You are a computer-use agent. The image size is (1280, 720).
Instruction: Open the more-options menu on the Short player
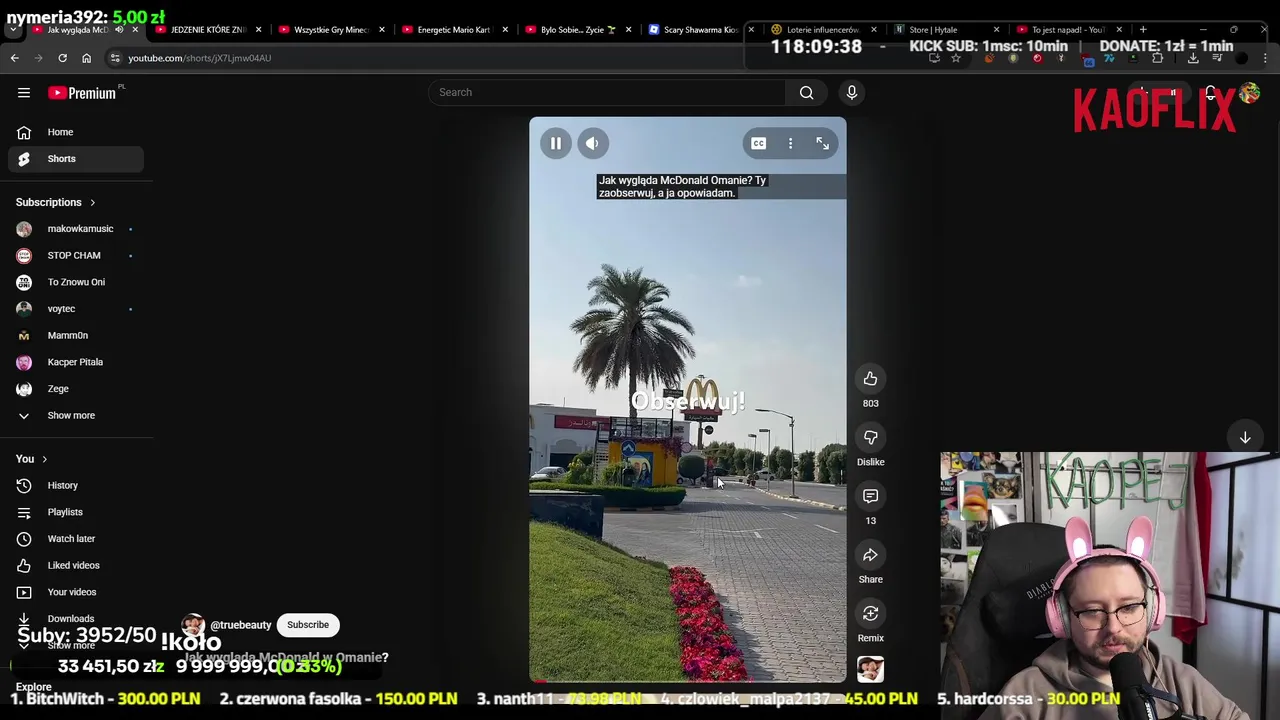pyautogui.click(x=790, y=144)
